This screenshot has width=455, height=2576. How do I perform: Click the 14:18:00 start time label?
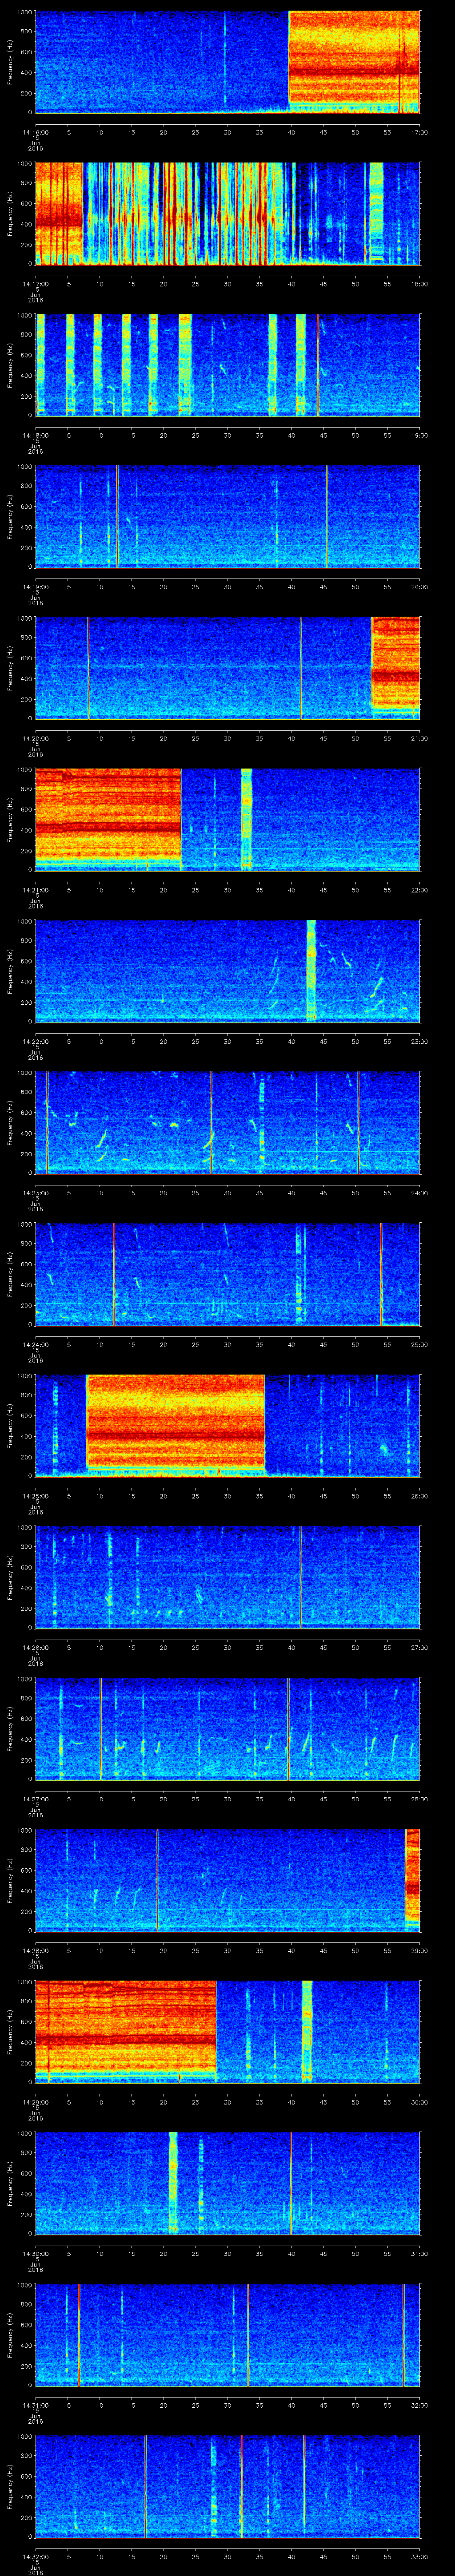35,435
